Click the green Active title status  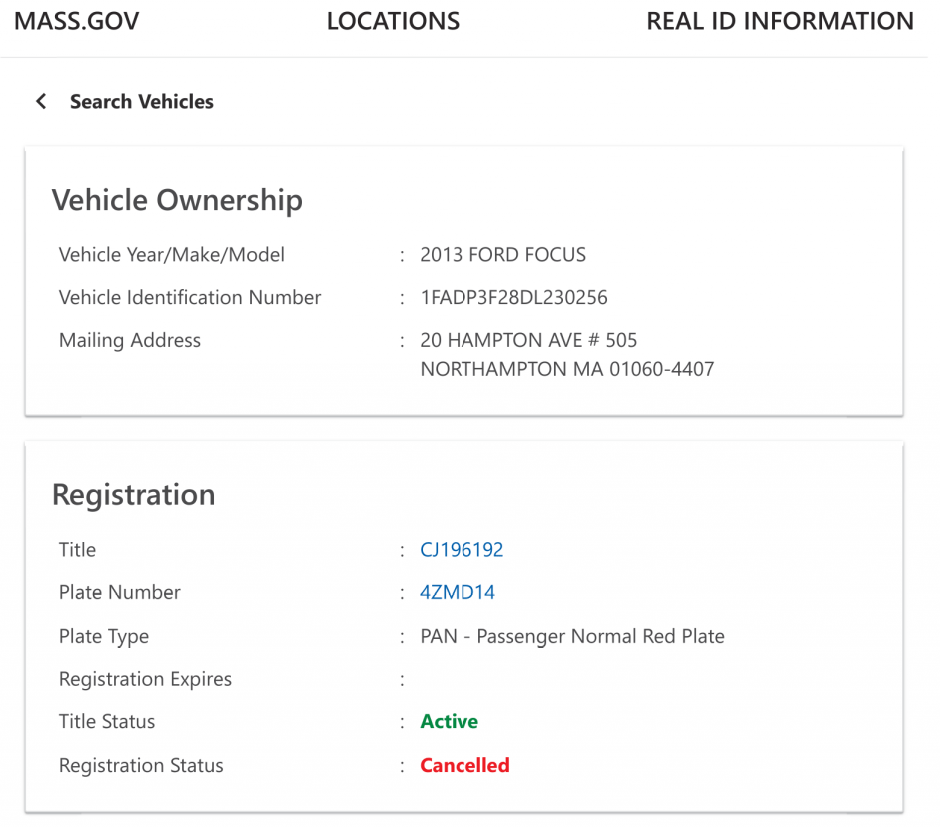(449, 722)
